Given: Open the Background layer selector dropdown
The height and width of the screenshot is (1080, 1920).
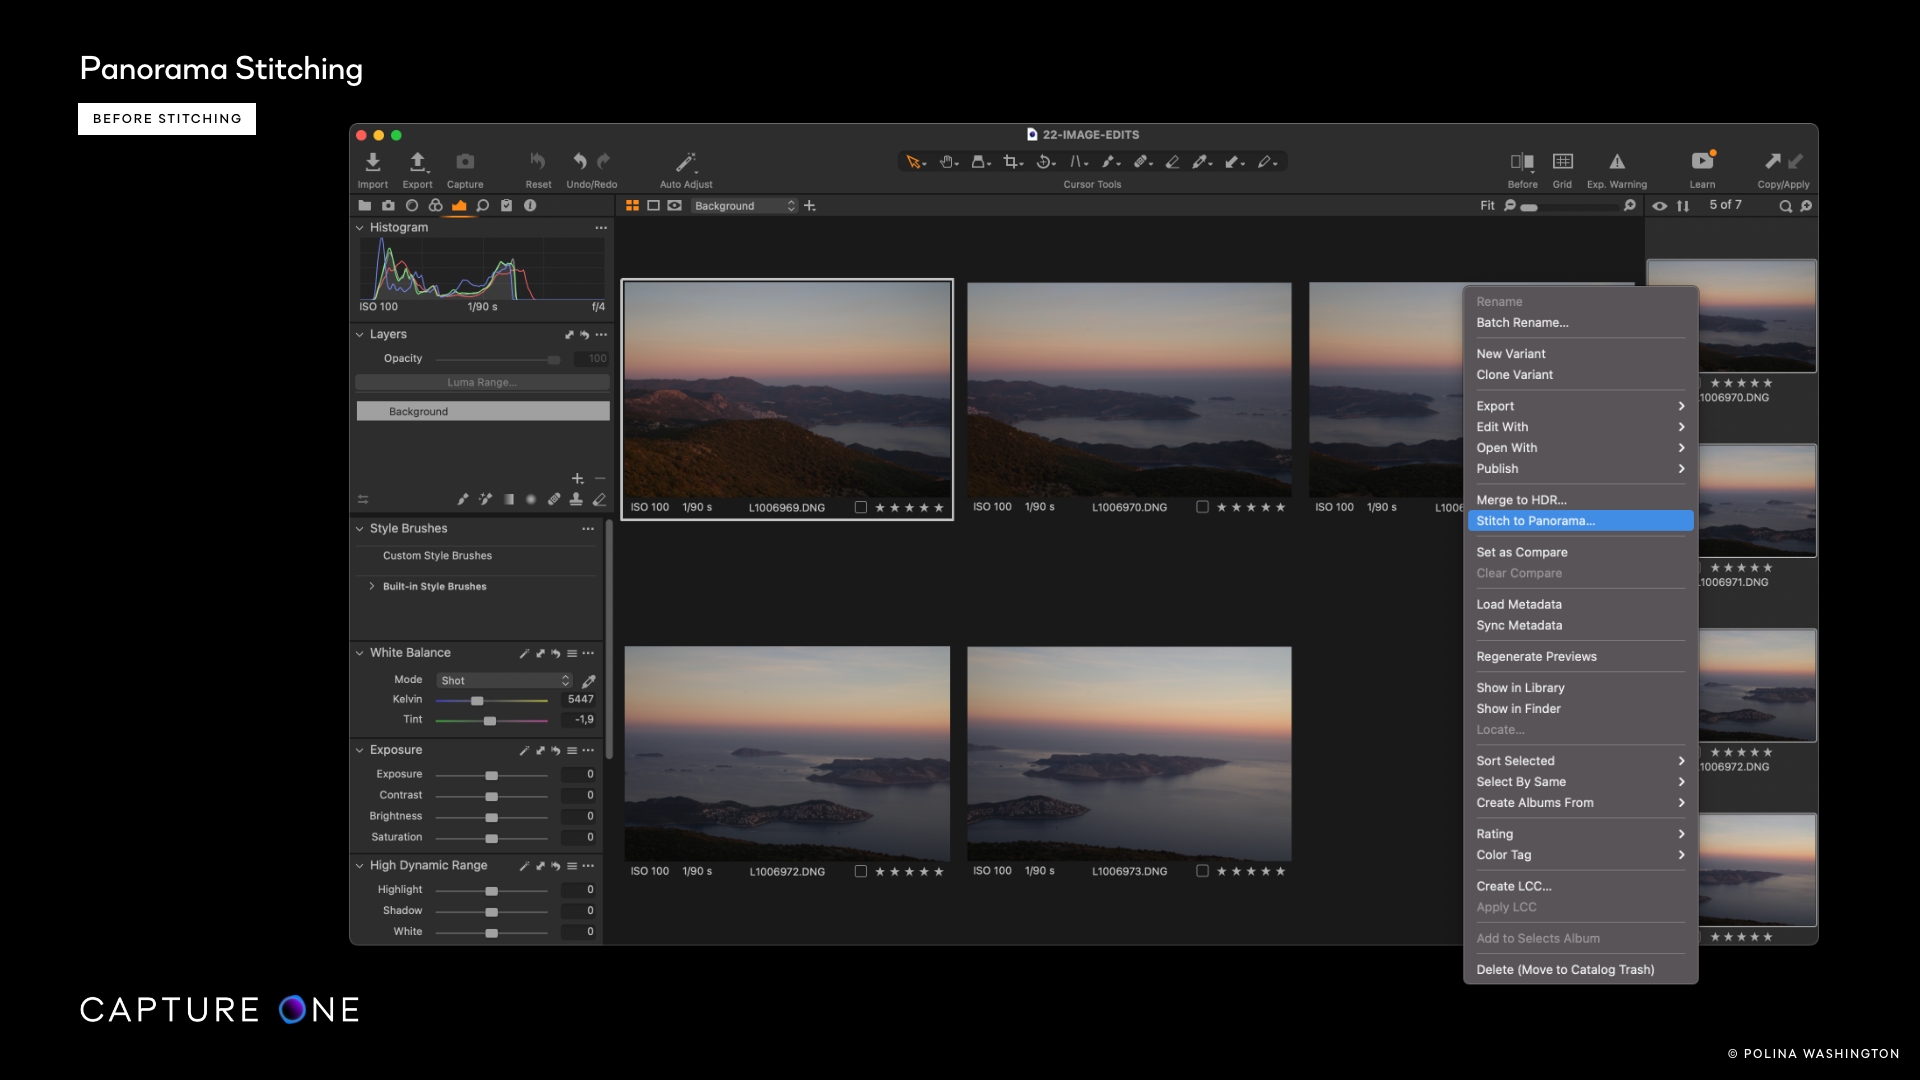Looking at the screenshot, I should point(744,206).
